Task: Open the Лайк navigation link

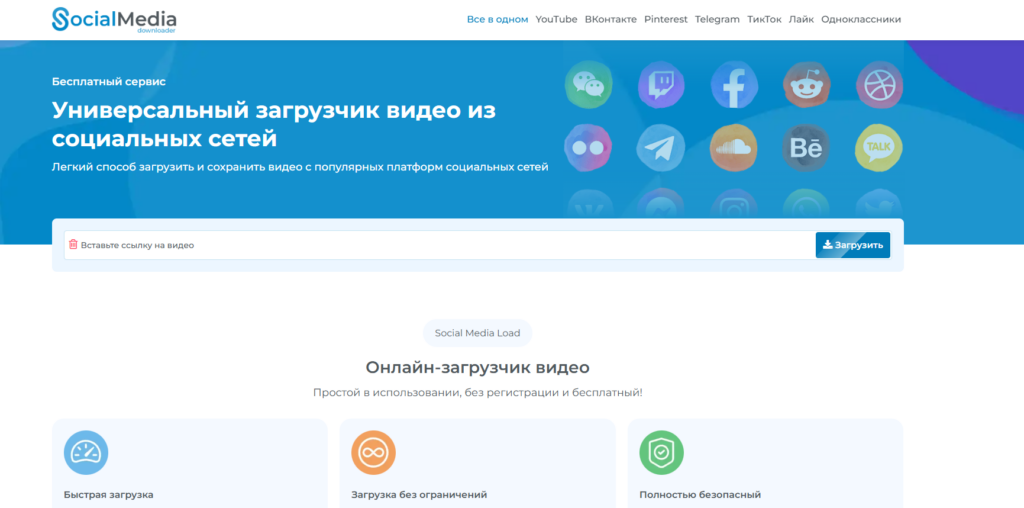Action: tap(801, 20)
